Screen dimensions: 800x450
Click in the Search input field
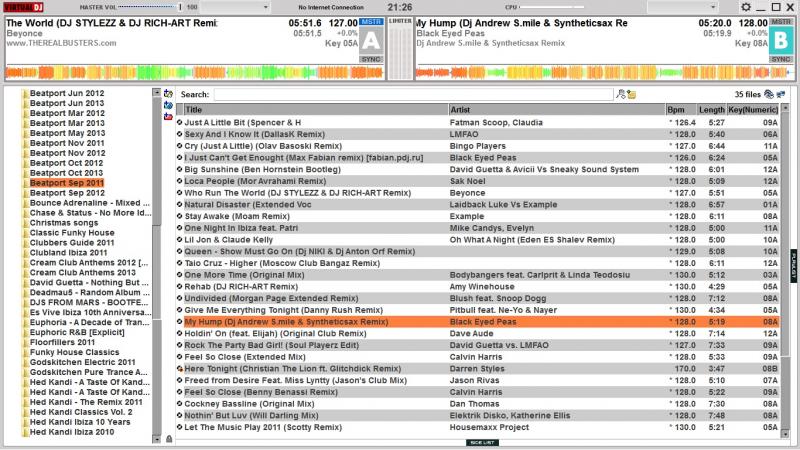click(x=413, y=94)
